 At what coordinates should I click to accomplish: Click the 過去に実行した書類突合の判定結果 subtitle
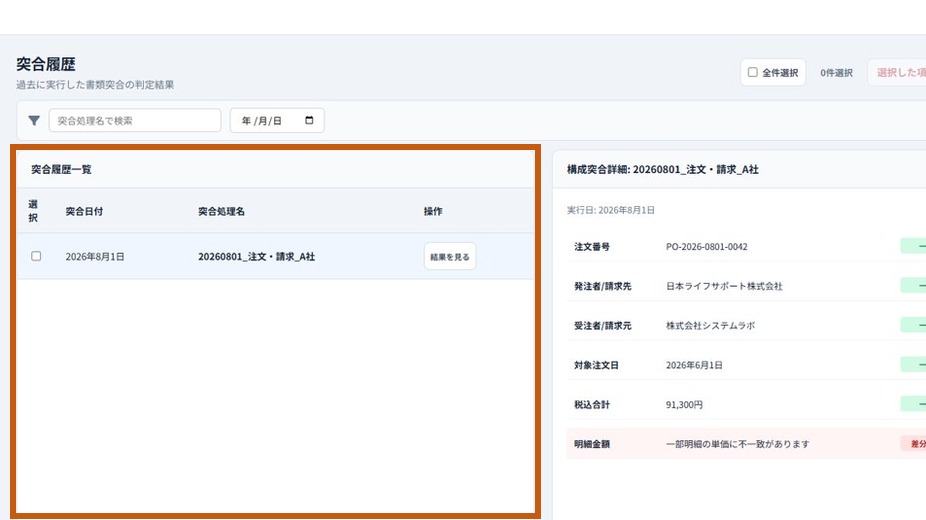point(95,84)
